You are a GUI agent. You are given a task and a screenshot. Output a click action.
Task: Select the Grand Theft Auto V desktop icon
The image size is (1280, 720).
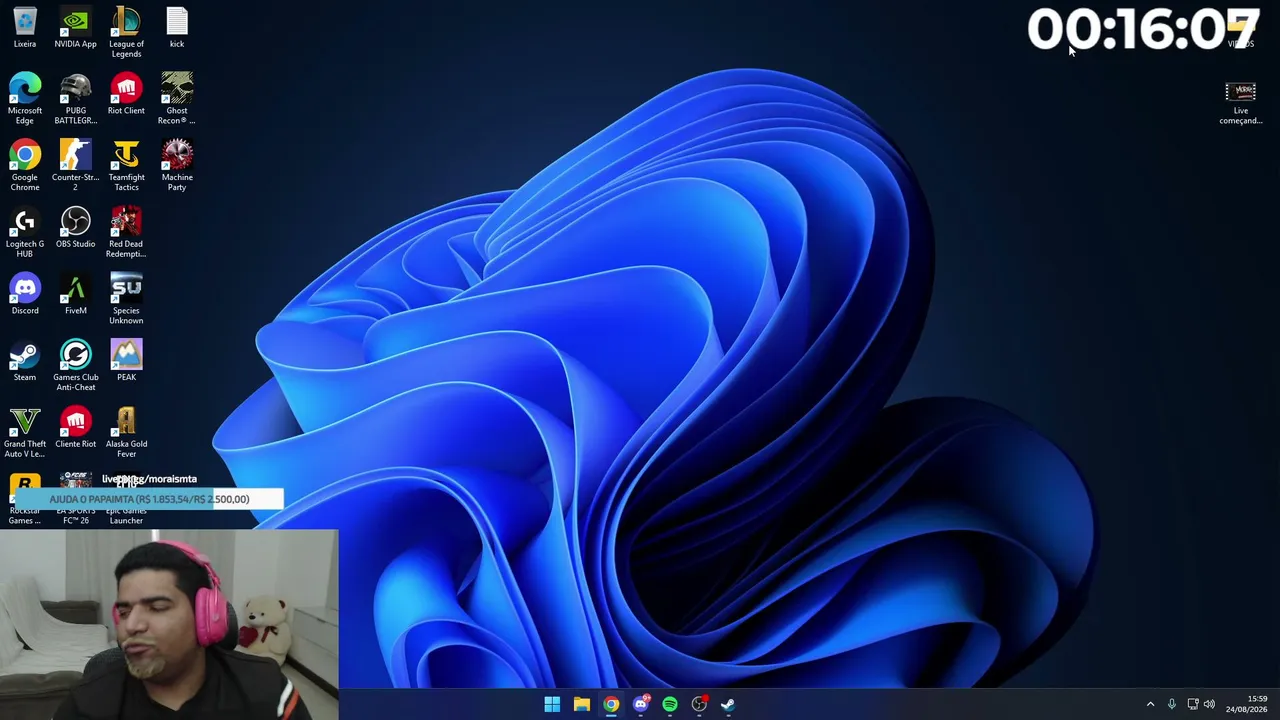[x=25, y=433]
